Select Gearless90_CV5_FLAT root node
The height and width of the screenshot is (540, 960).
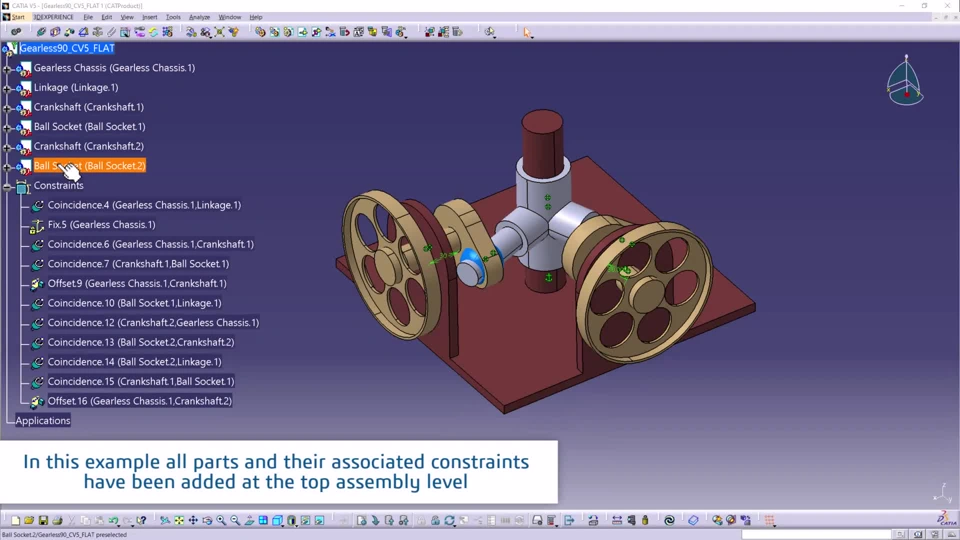coord(67,48)
